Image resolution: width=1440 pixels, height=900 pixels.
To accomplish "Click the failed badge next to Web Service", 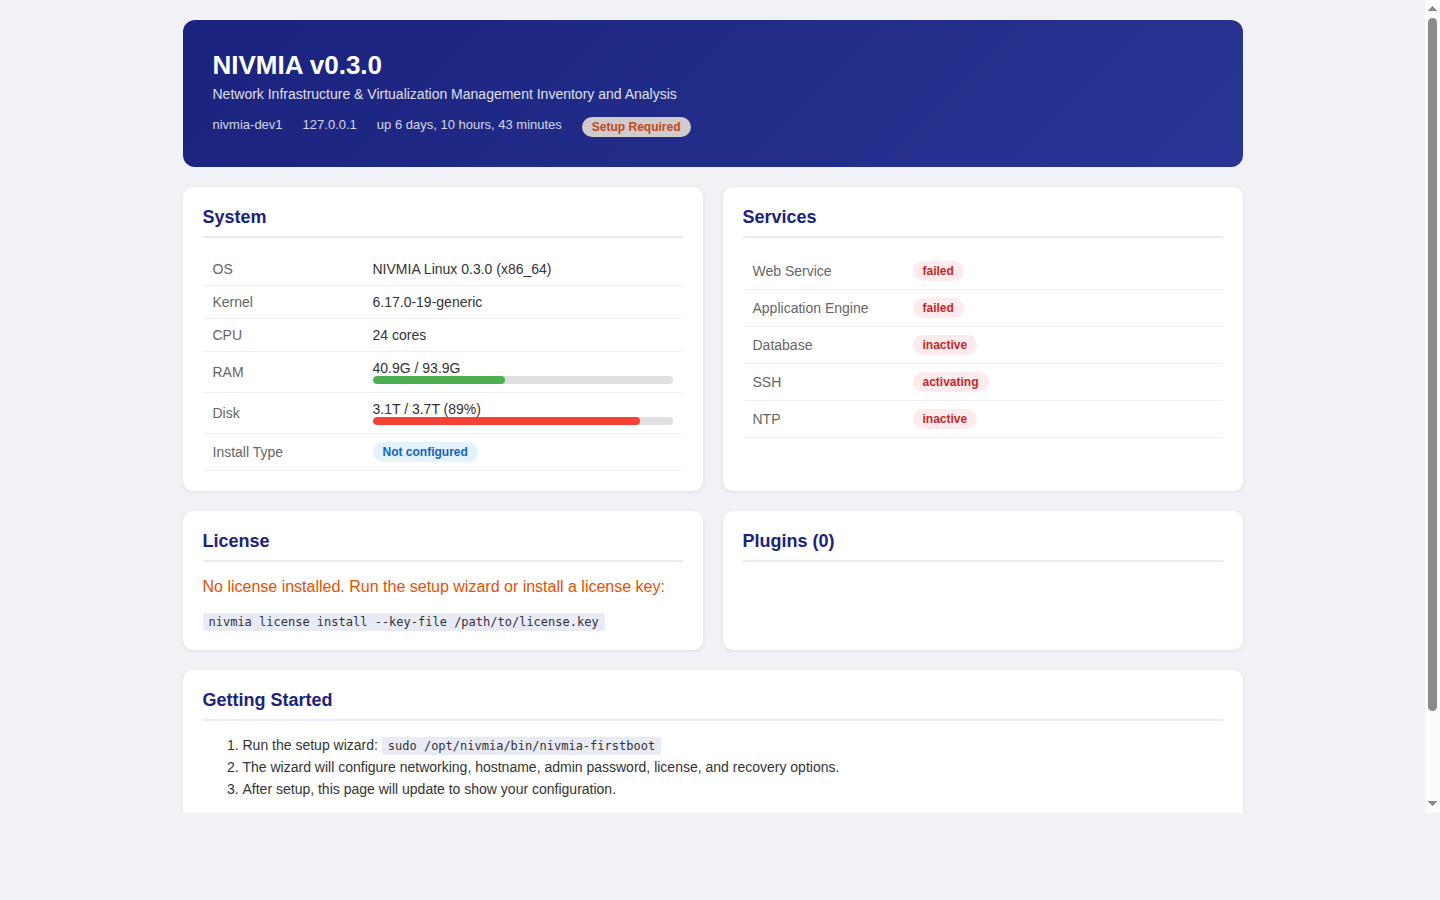I will (x=938, y=270).
